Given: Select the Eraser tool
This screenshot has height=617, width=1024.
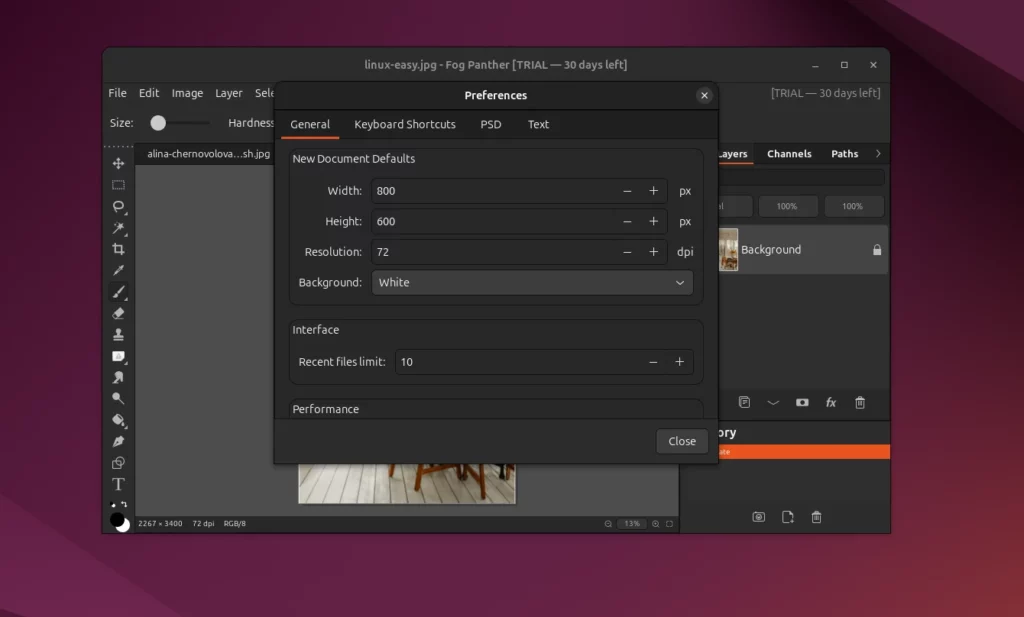Looking at the screenshot, I should pos(118,314).
